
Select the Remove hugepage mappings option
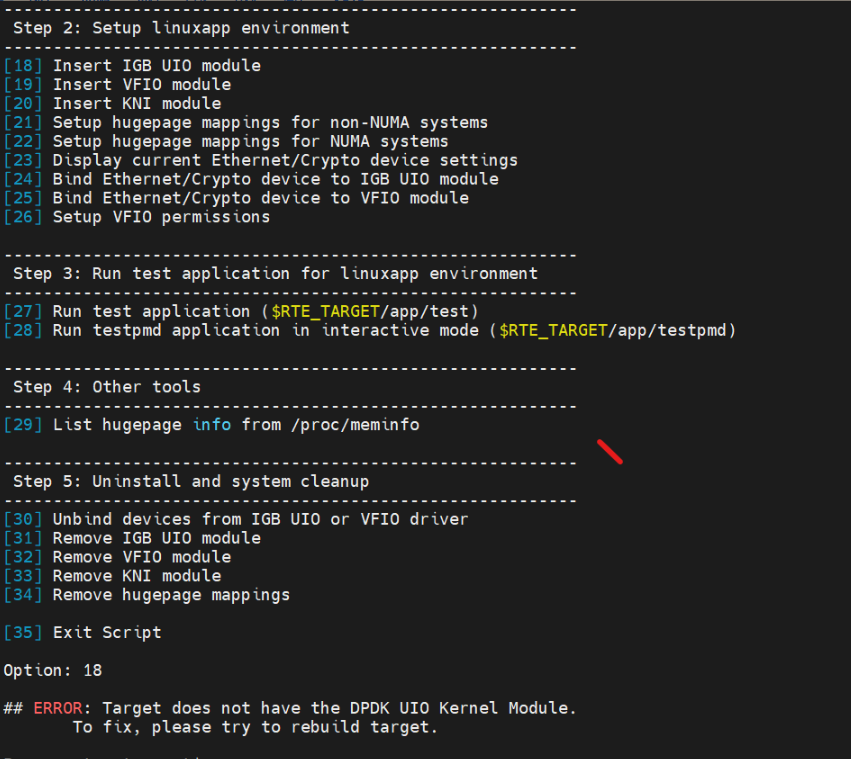pos(171,595)
